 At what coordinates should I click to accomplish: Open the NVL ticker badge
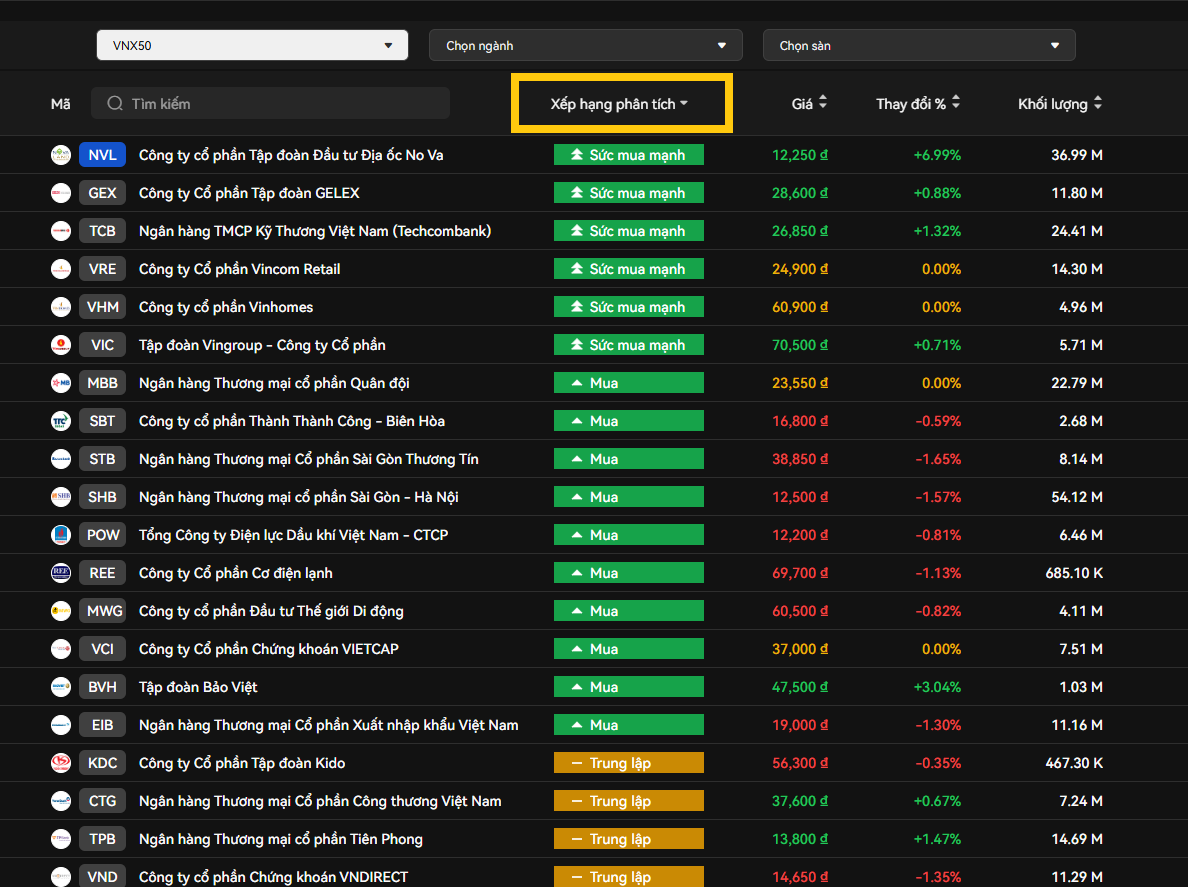pyautogui.click(x=102, y=155)
